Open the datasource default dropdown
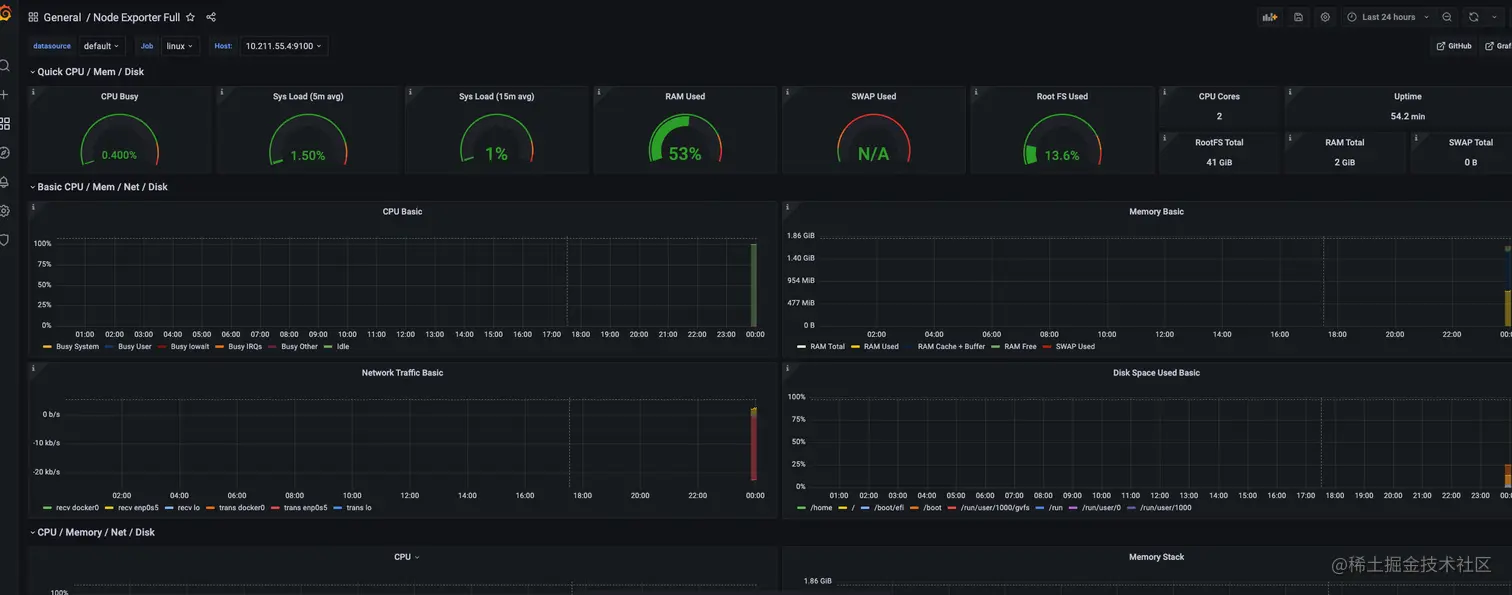The height and width of the screenshot is (595, 1512). coord(101,46)
